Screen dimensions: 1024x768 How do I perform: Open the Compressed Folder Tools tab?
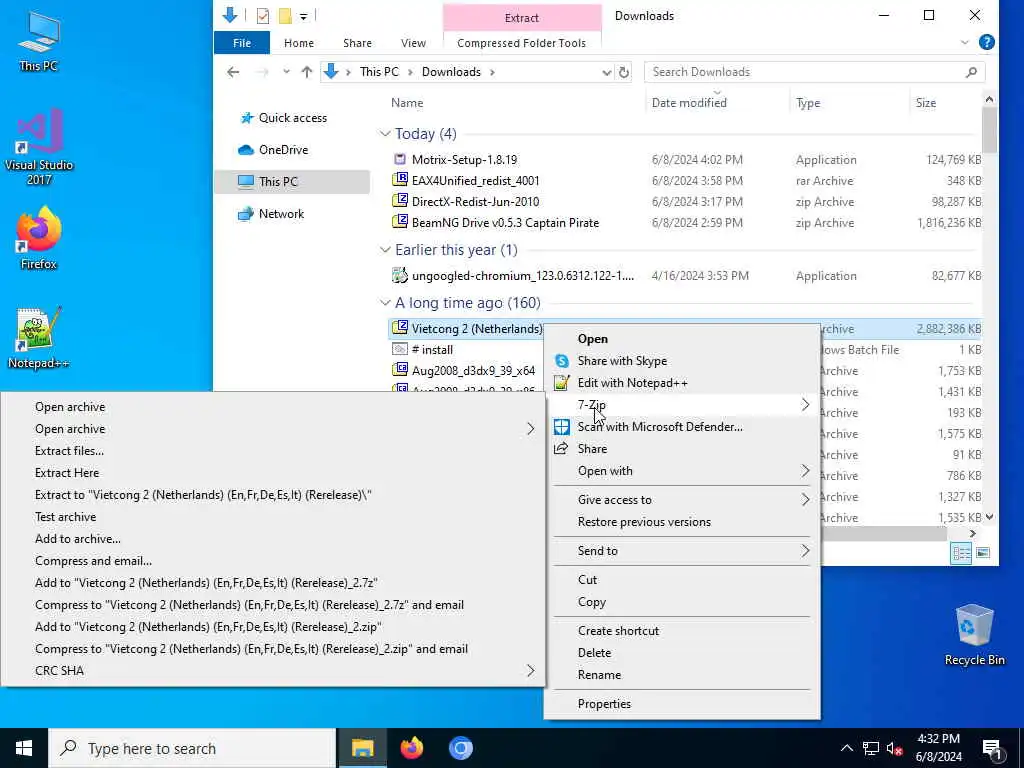point(521,43)
